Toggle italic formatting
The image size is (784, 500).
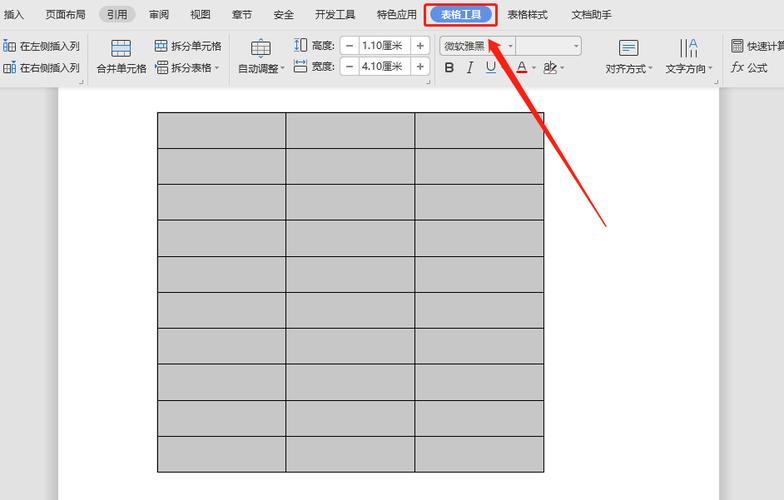point(470,68)
